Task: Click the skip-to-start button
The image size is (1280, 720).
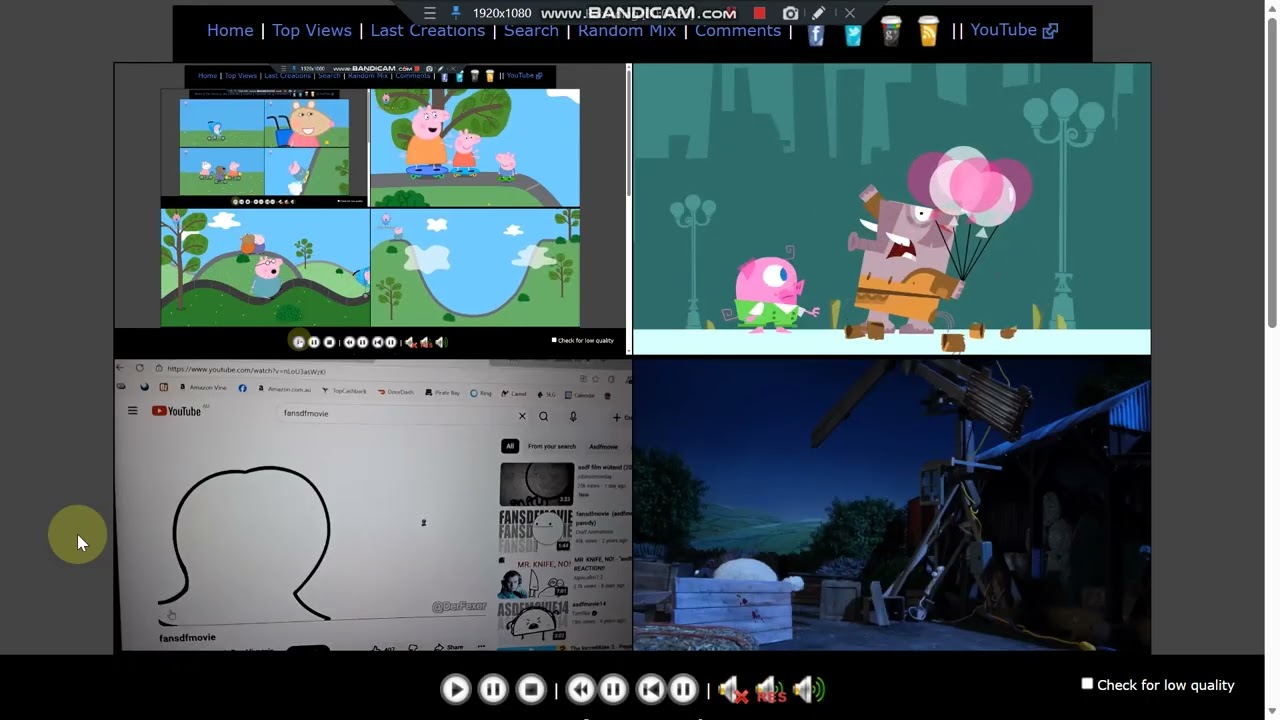Action: (651, 689)
